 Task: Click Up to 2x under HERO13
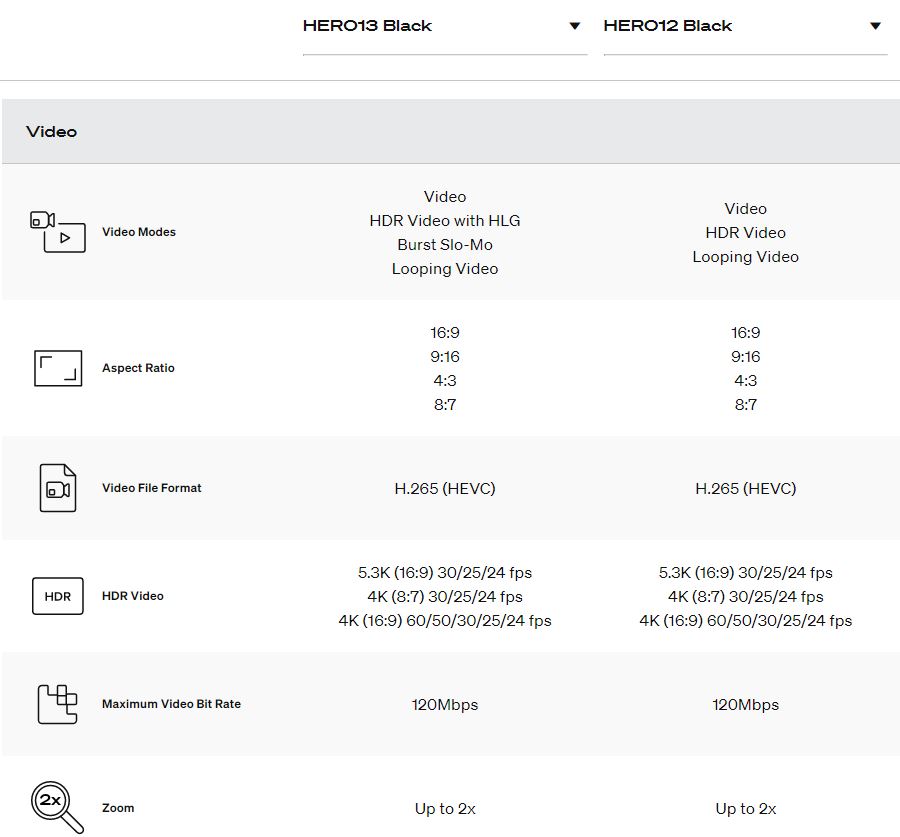pos(445,808)
